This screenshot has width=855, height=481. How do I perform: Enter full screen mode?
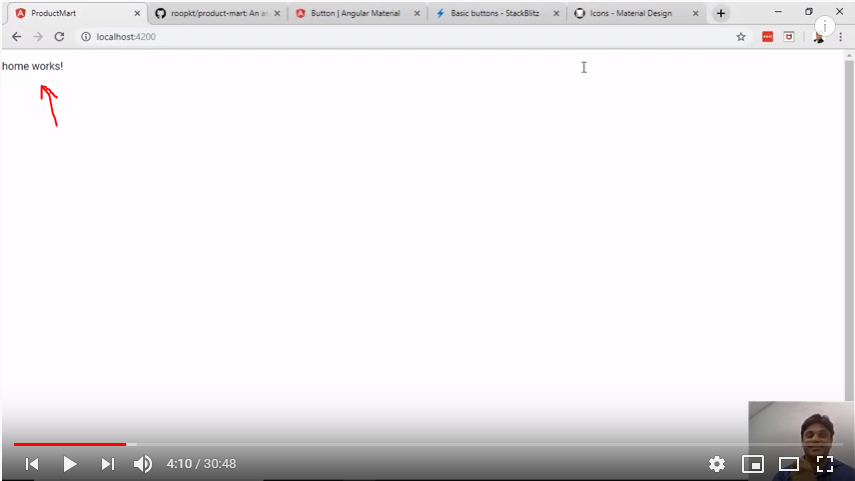tap(825, 464)
